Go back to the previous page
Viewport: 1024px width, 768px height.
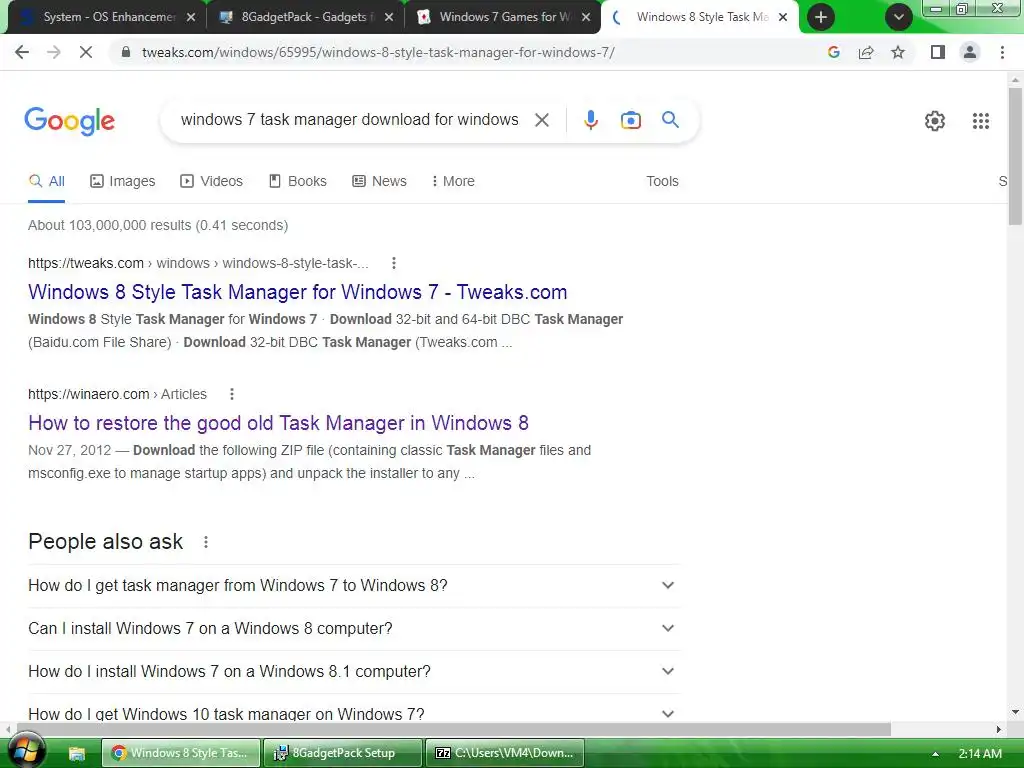22,52
